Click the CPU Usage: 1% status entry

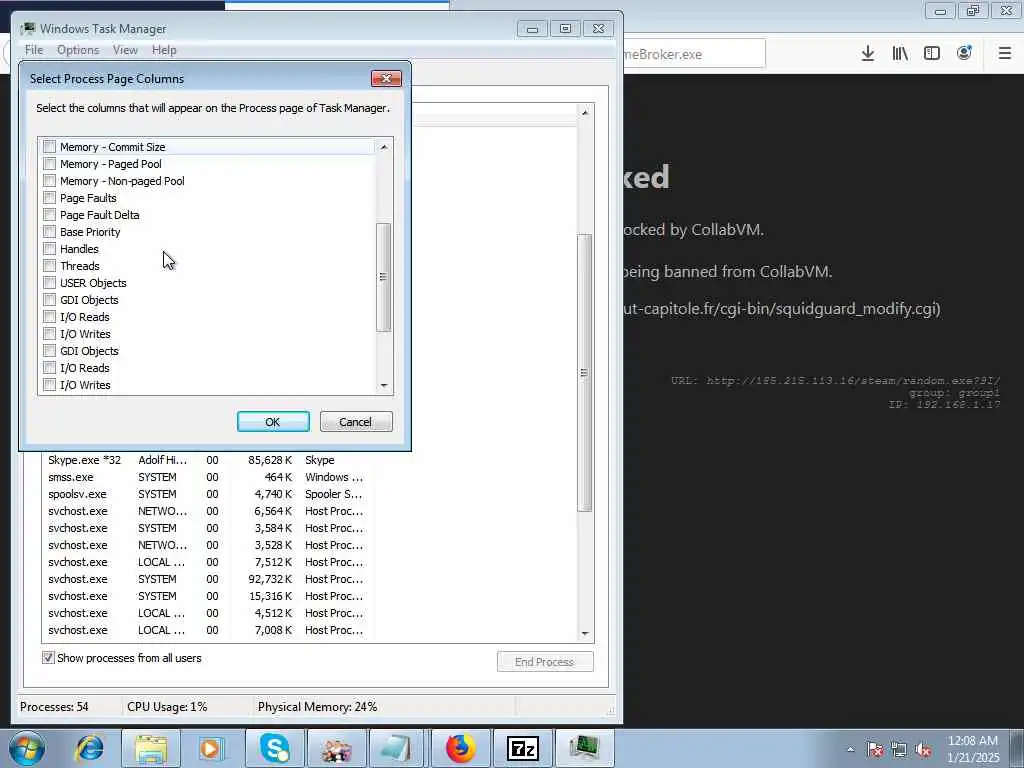(x=167, y=707)
